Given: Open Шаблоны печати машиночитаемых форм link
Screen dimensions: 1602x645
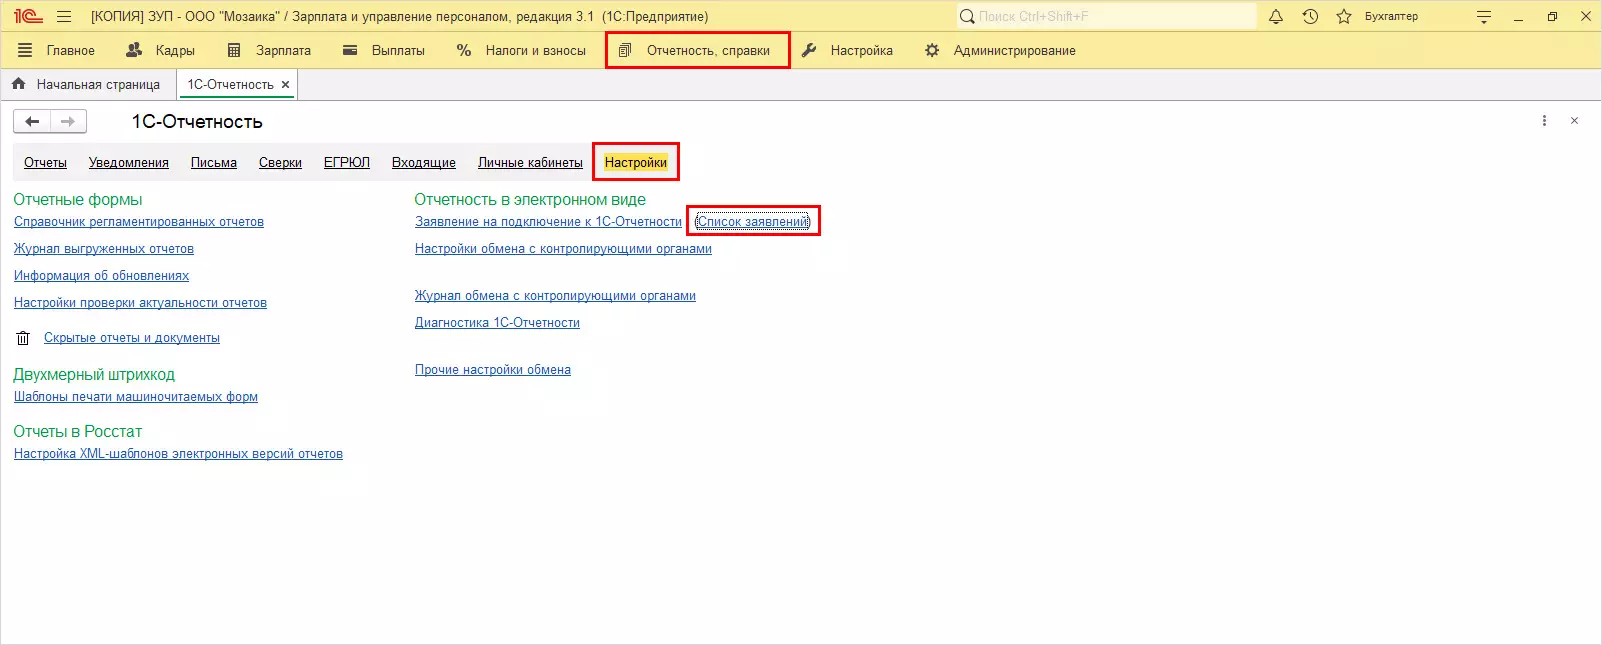Looking at the screenshot, I should pos(136,397).
